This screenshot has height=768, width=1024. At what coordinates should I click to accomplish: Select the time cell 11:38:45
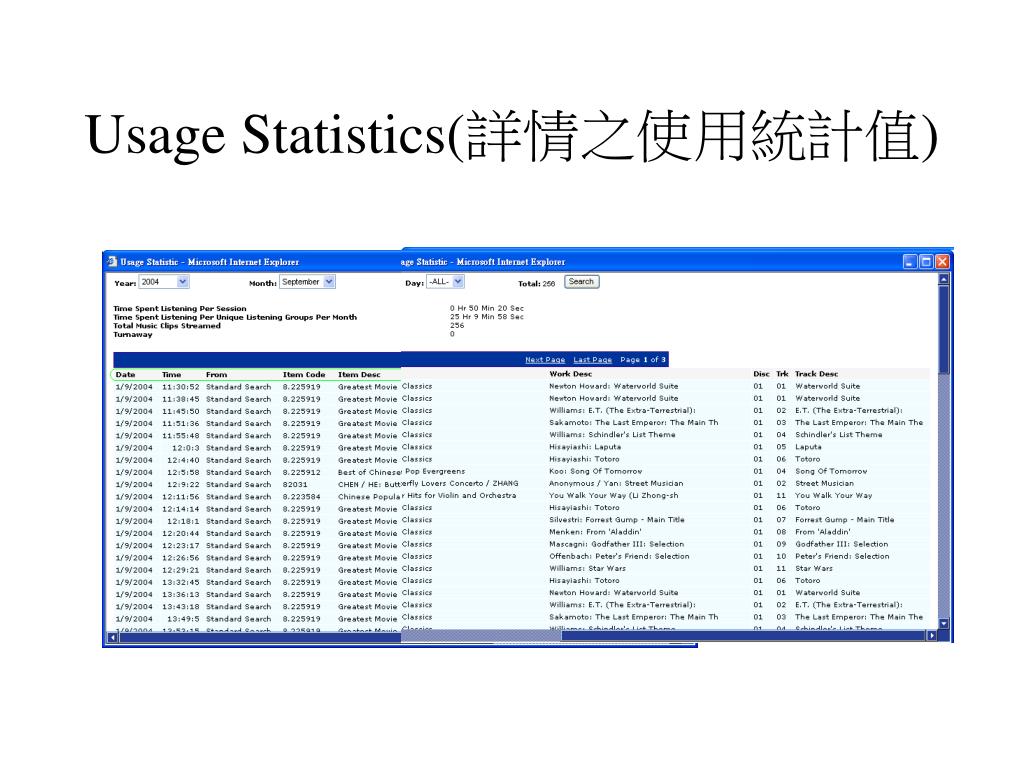[x=180, y=399]
